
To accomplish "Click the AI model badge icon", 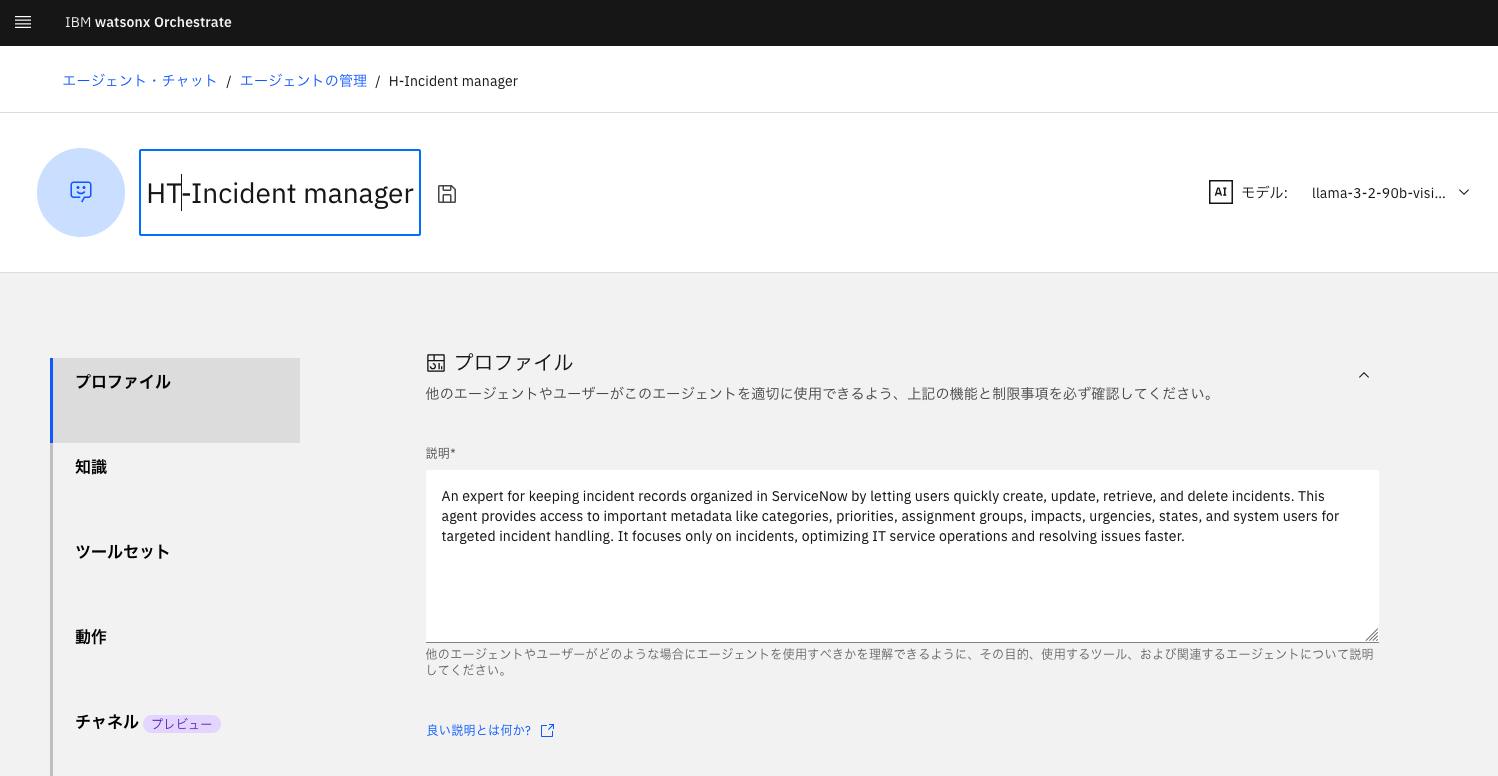I will tap(1220, 193).
